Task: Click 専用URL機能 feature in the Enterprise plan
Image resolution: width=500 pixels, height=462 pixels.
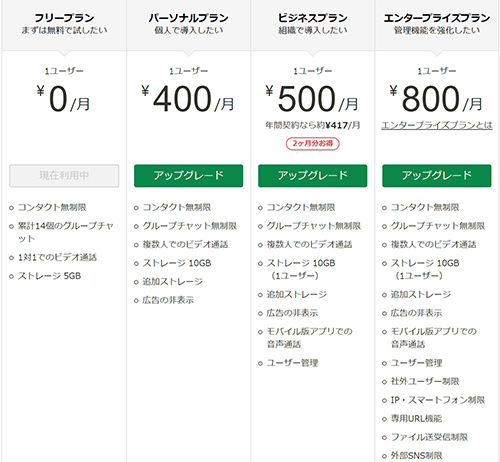Action: click(x=416, y=418)
